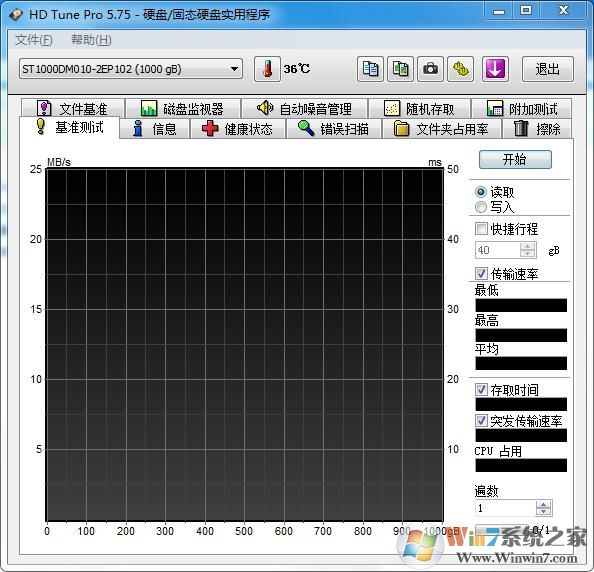
Task: Copy info to clipboard via the toolbar copy-text icon
Action: pos(370,69)
